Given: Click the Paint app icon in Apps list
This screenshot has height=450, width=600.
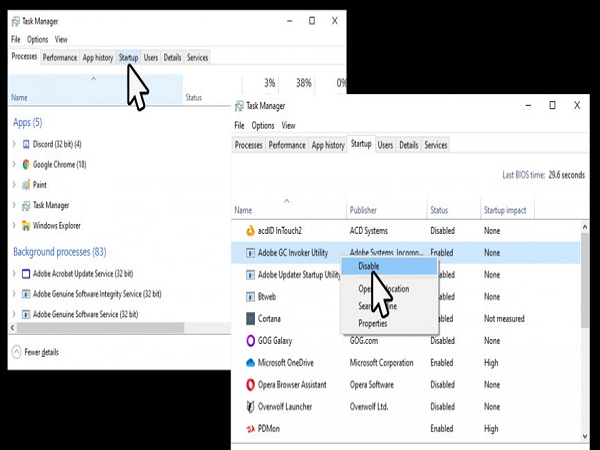Looking at the screenshot, I should (26, 185).
